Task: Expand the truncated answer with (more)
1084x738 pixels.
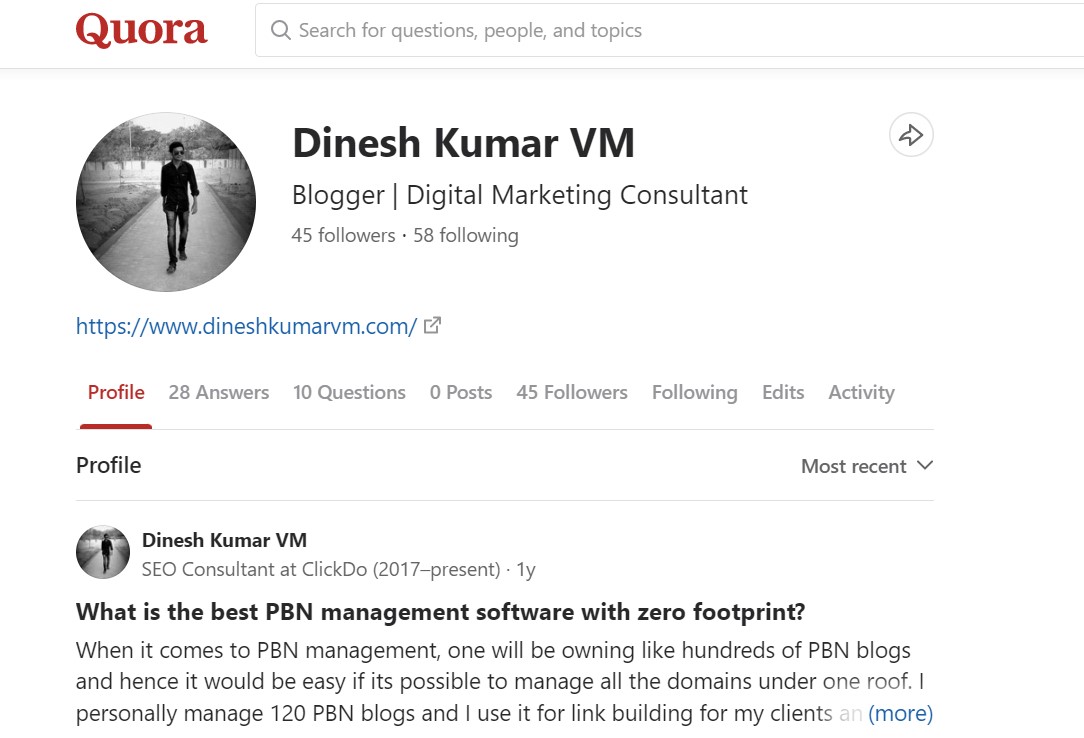Action: point(901,713)
